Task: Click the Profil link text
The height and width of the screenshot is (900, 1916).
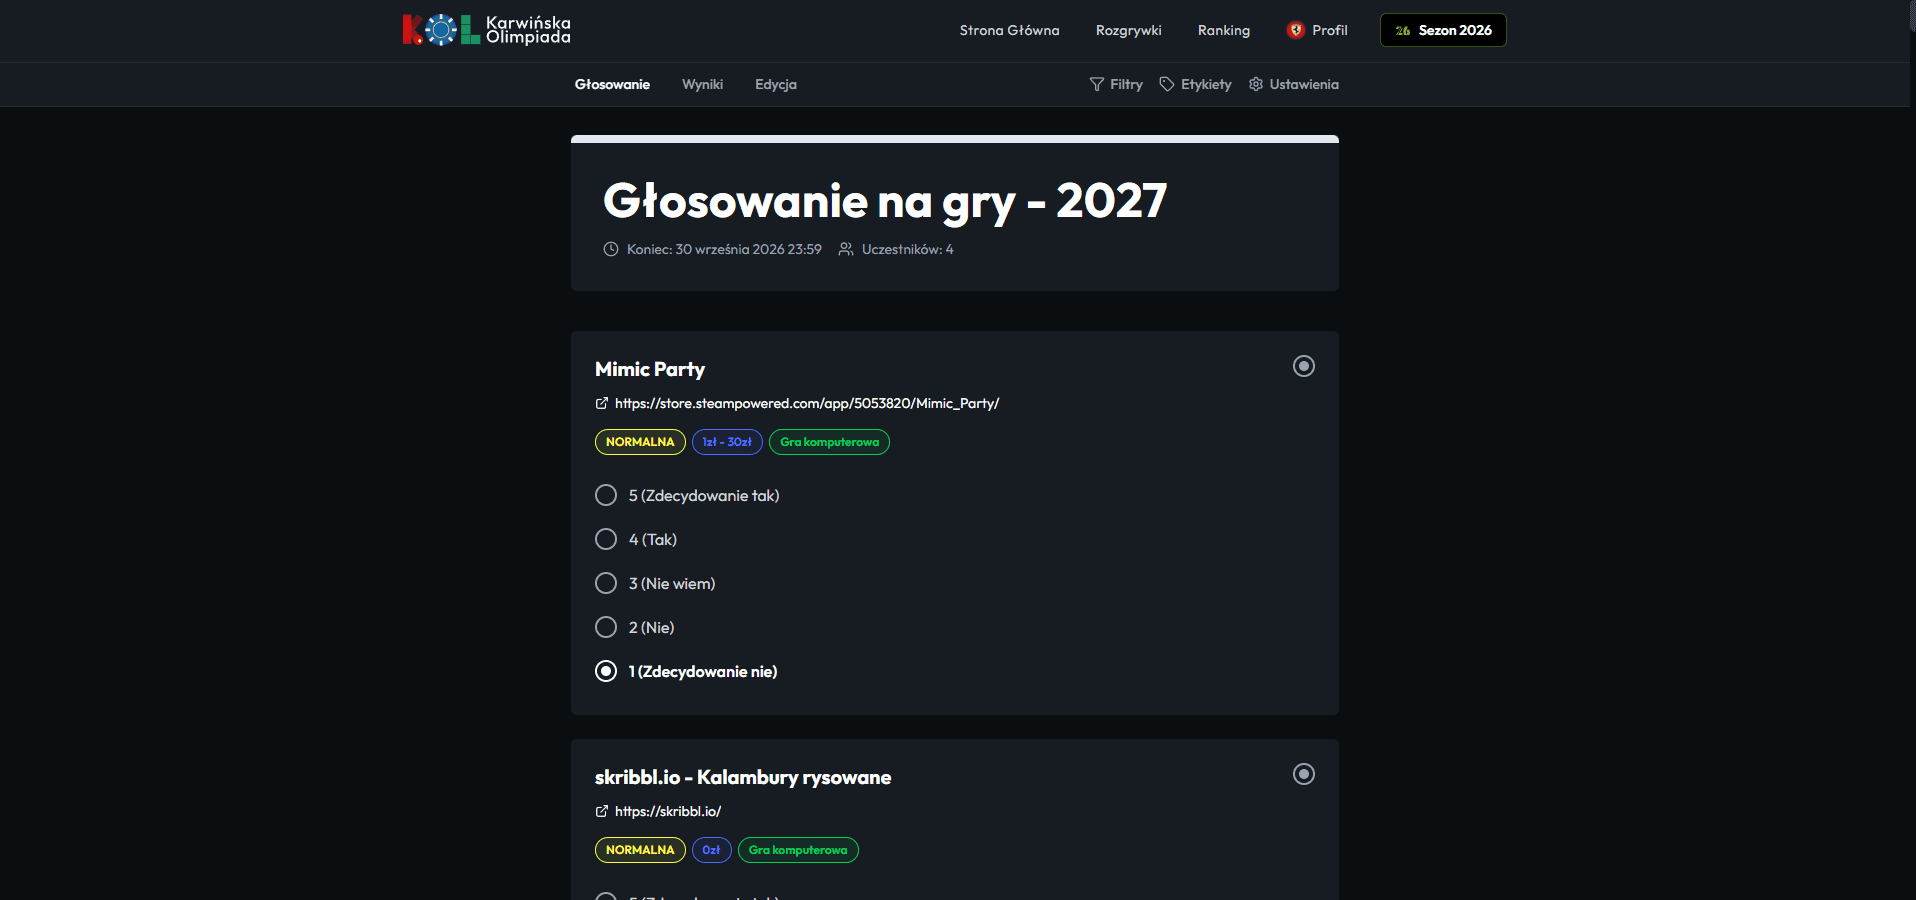Action: click(x=1330, y=30)
